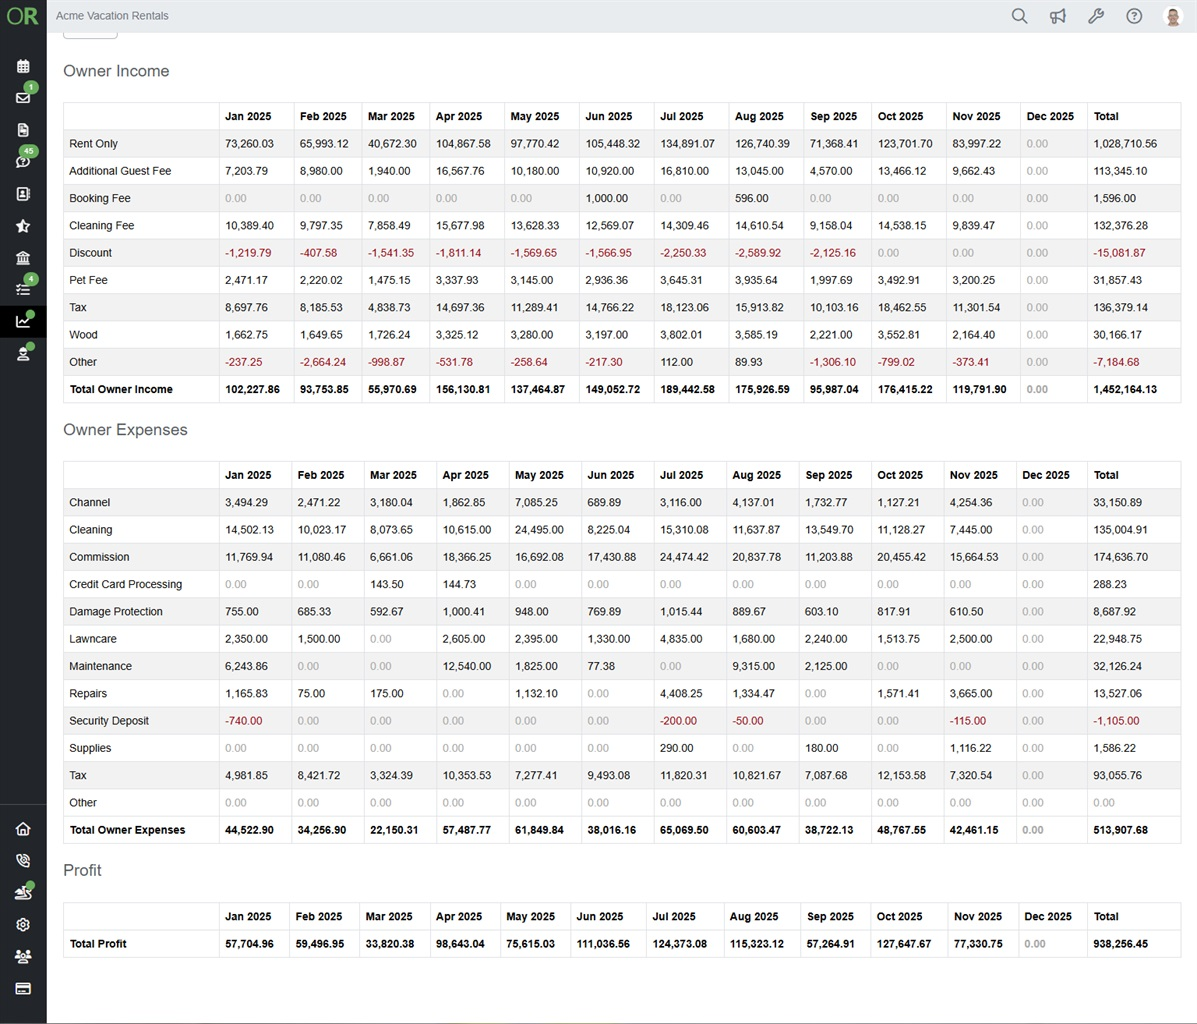
Task: Click the announcements megaphone icon
Action: click(1057, 16)
